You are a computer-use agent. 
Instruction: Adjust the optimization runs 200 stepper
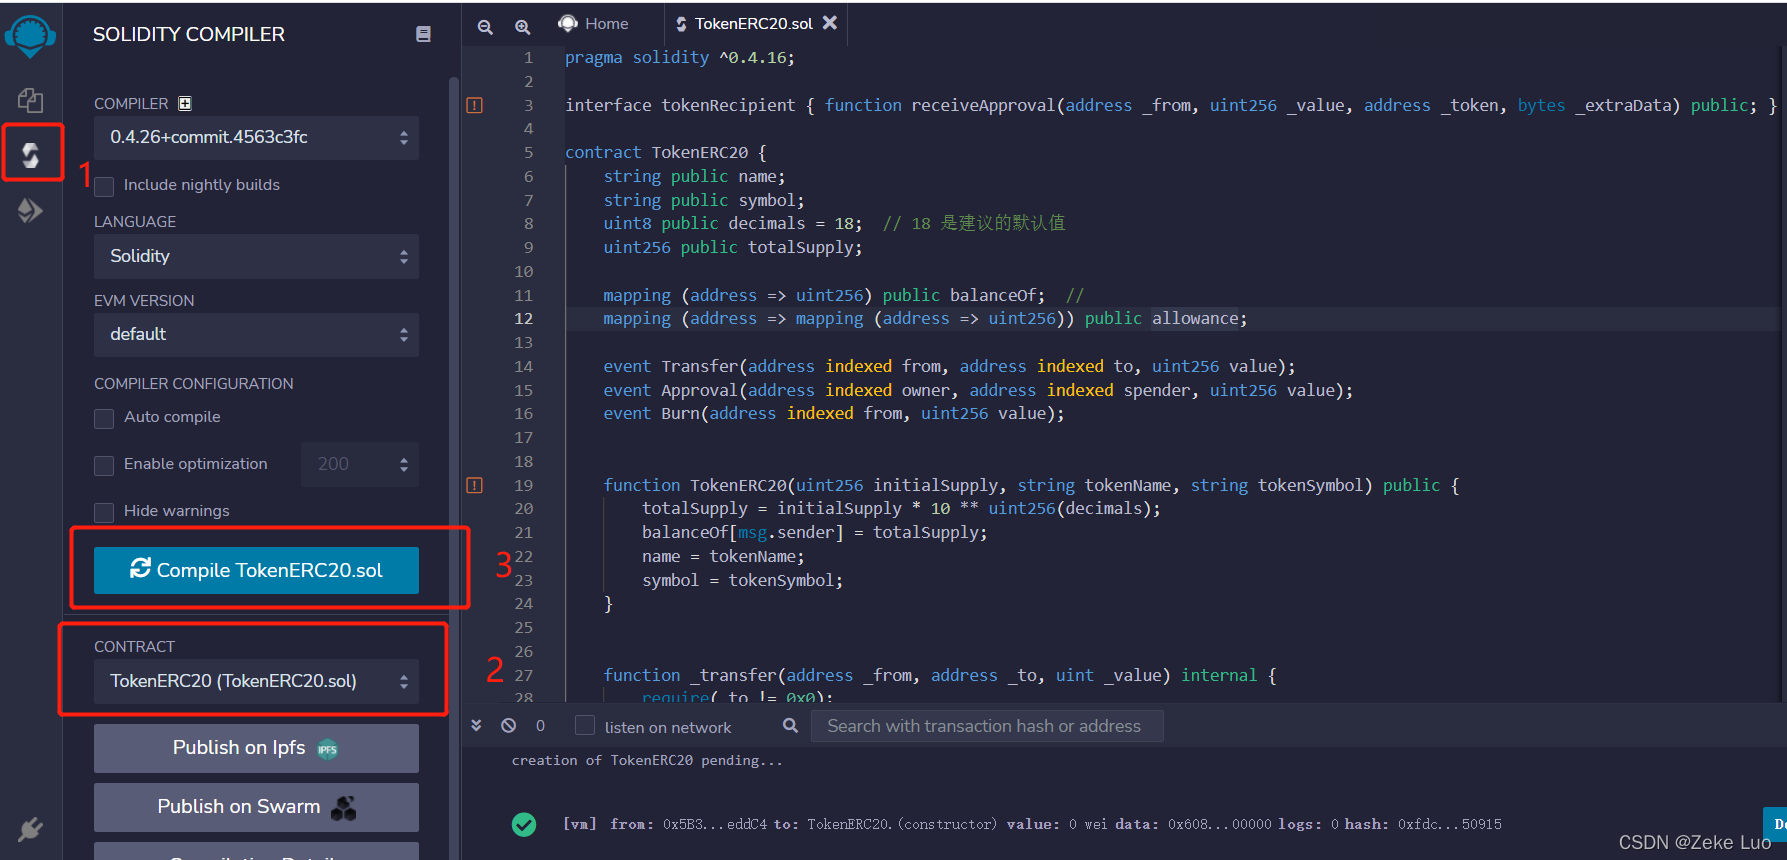pos(360,464)
